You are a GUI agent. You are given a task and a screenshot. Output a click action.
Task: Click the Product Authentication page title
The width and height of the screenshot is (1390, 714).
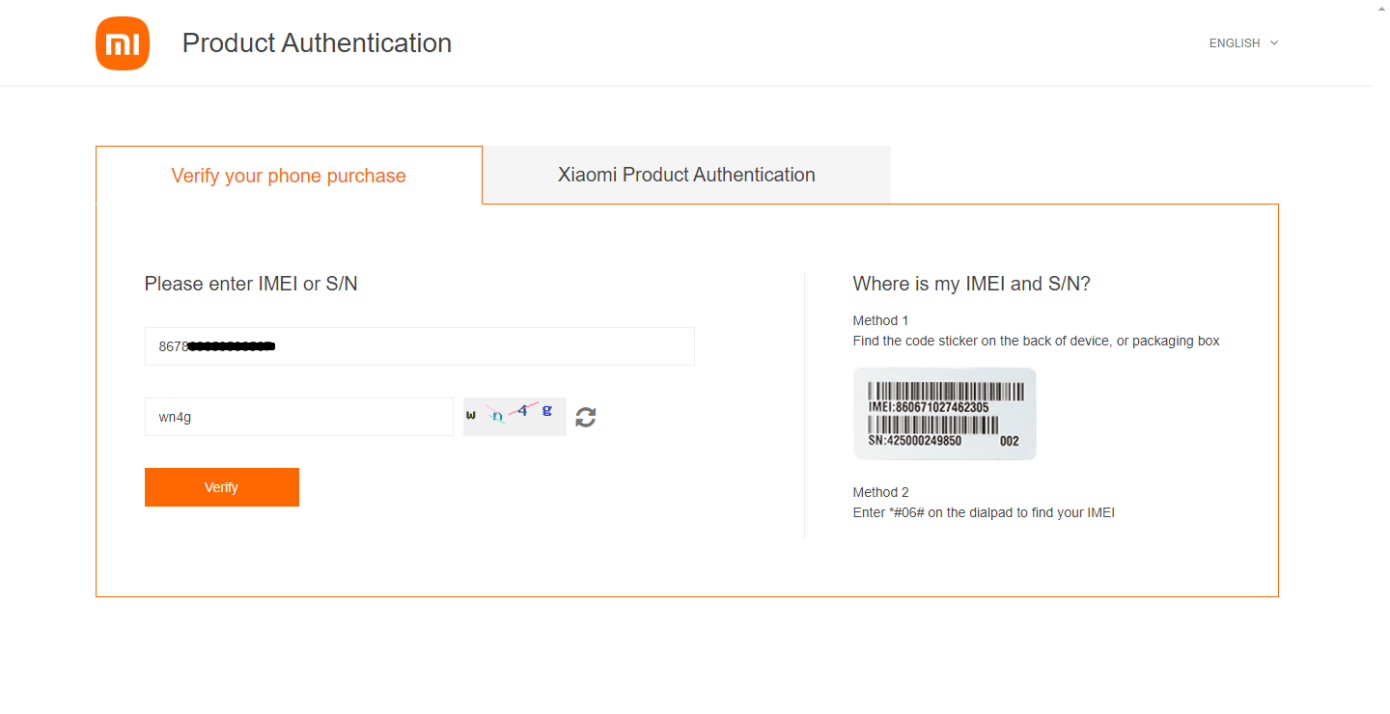[x=316, y=43]
